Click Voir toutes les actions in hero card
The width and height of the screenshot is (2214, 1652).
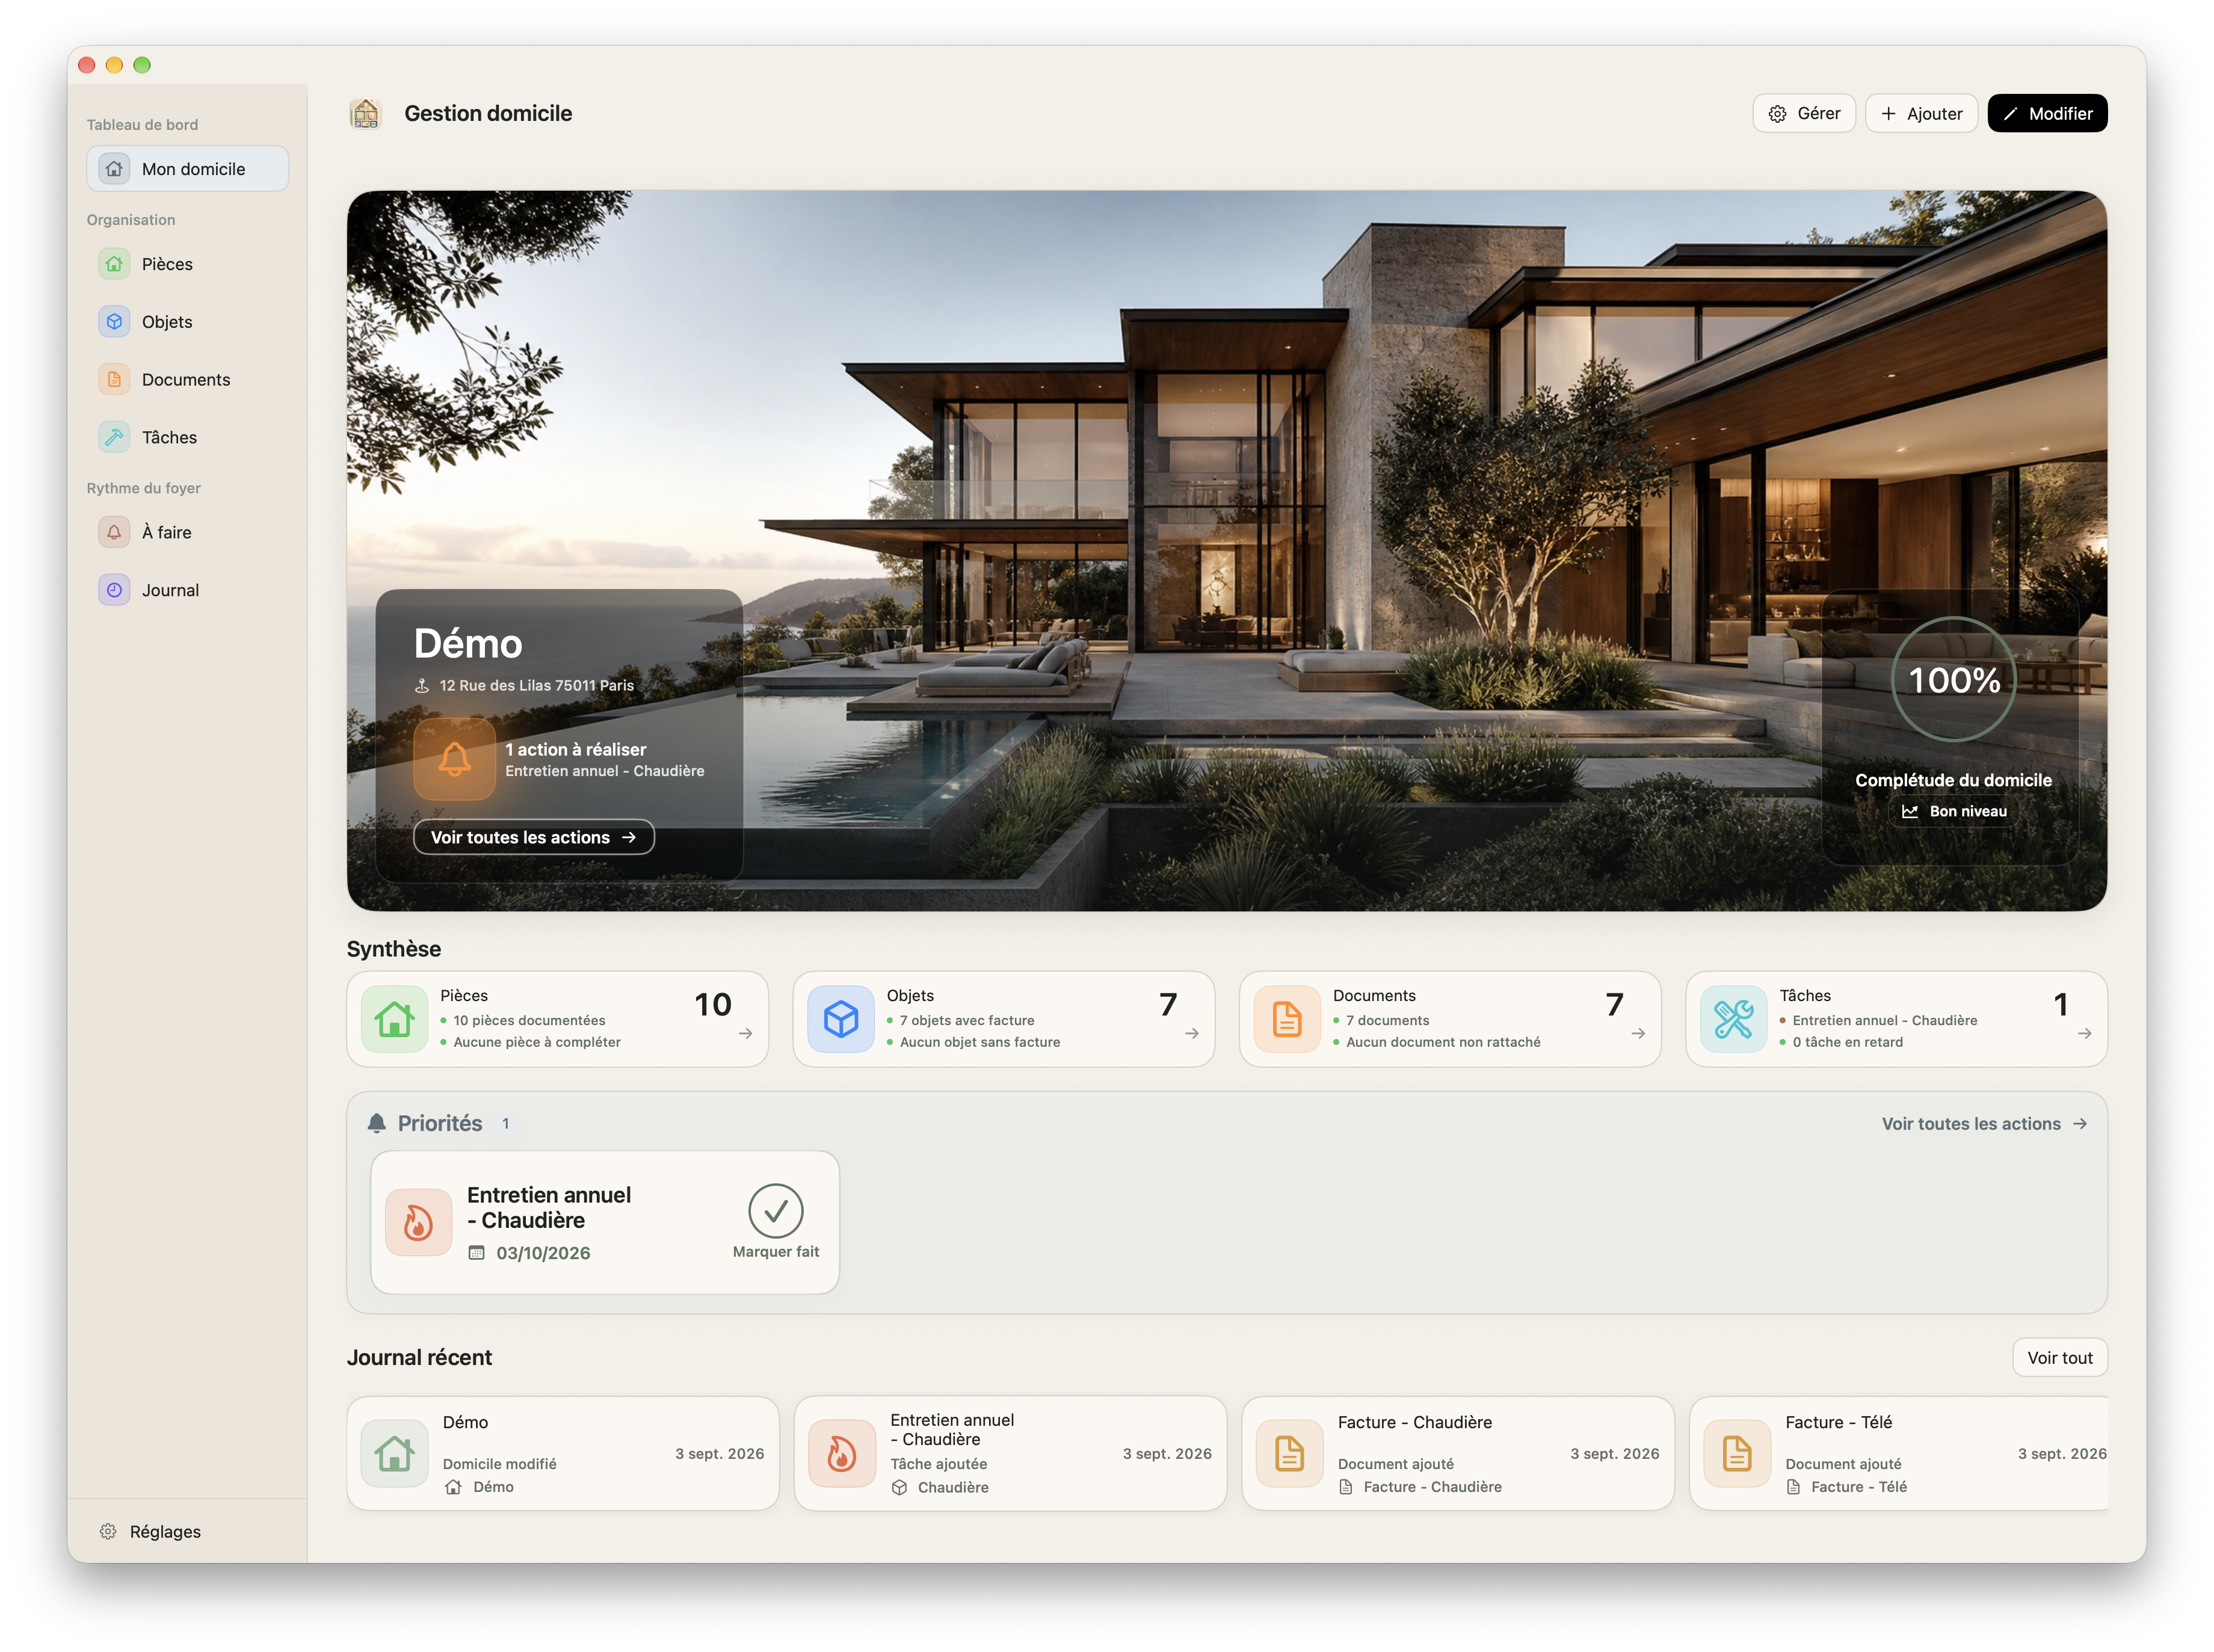click(x=533, y=837)
